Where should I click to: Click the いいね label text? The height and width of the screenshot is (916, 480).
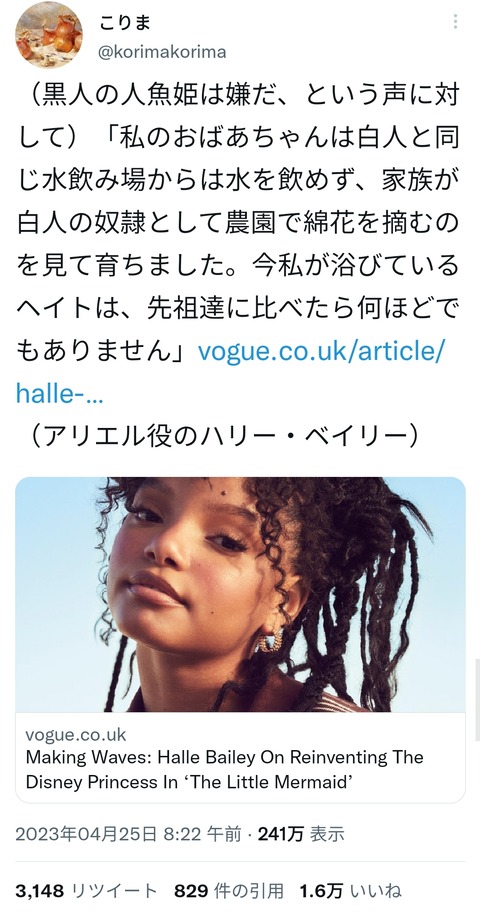pos(375,891)
